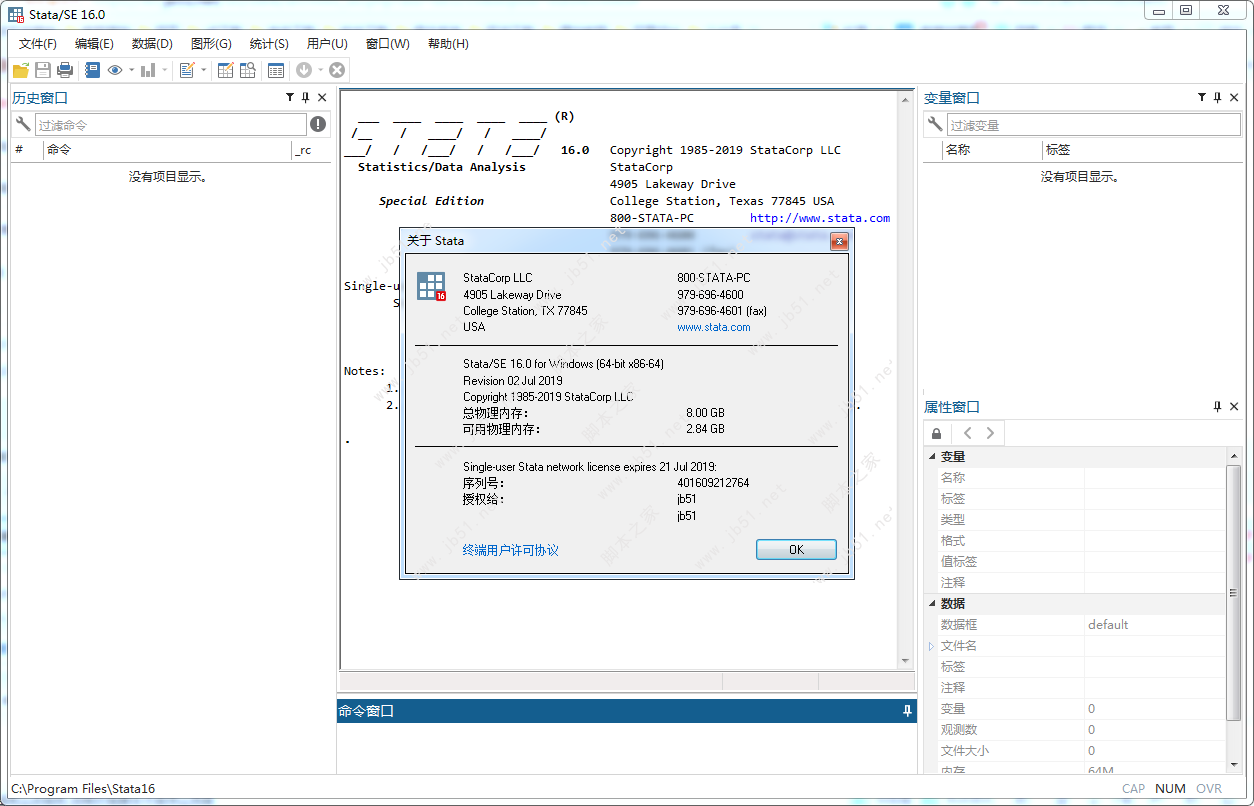The height and width of the screenshot is (806, 1254).
Task: Open the Log notebook icon
Action: [x=93, y=70]
